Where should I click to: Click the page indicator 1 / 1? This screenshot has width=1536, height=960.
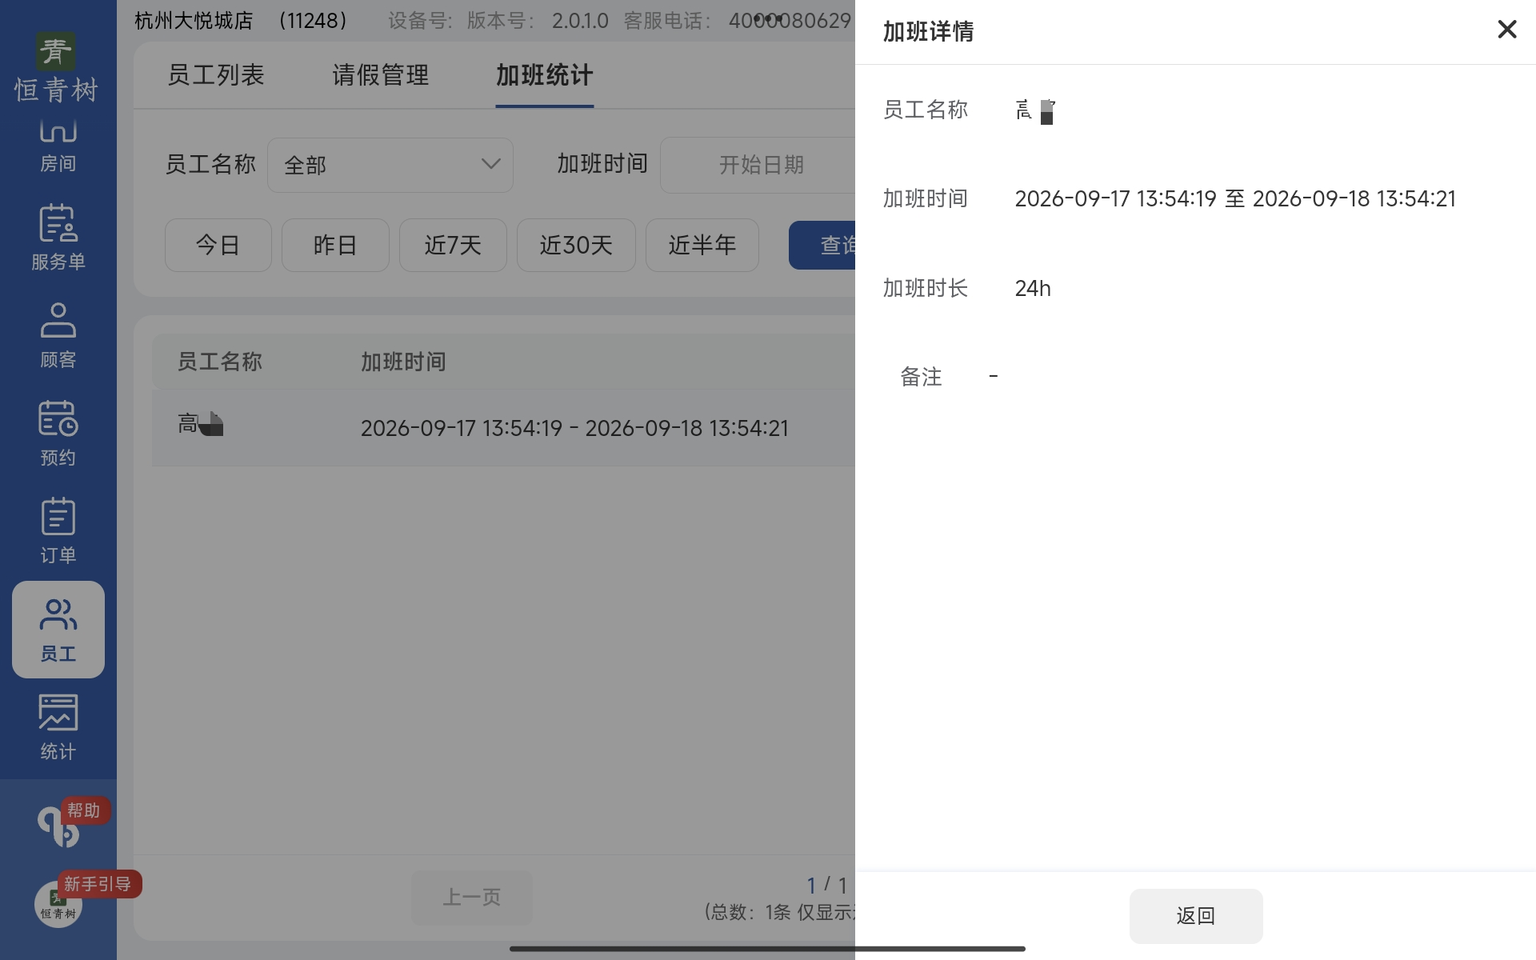827,886
